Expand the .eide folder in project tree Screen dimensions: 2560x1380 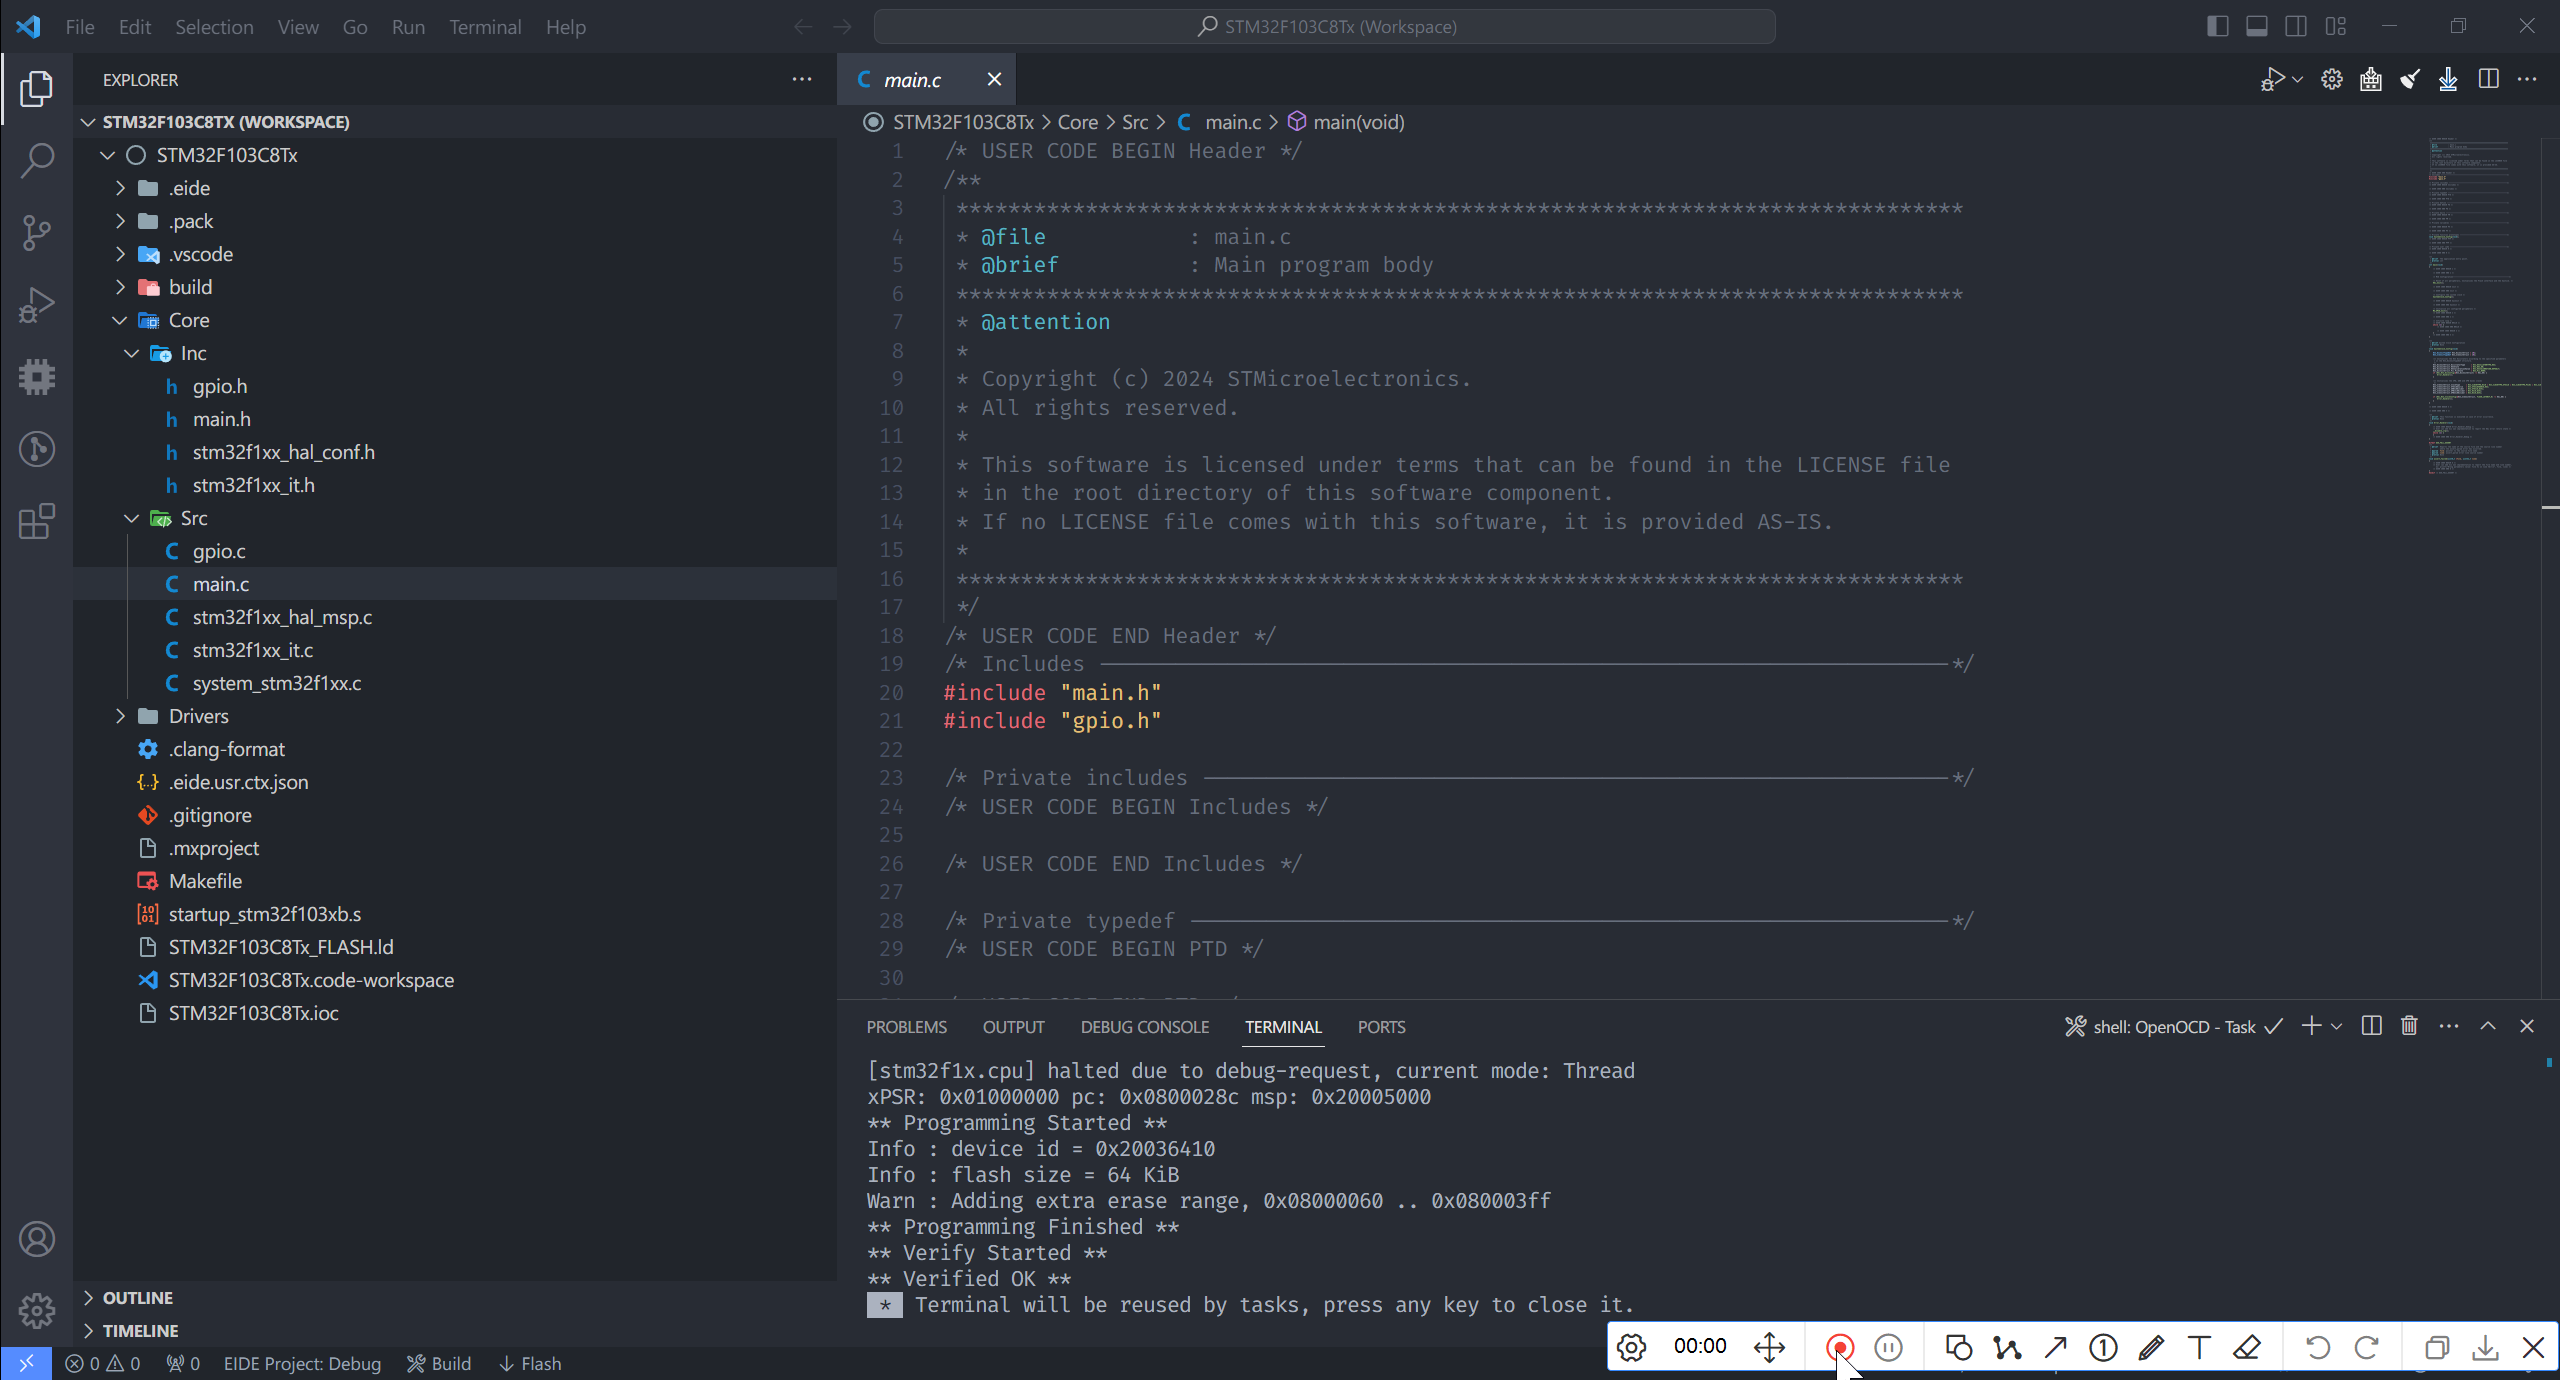[x=119, y=187]
